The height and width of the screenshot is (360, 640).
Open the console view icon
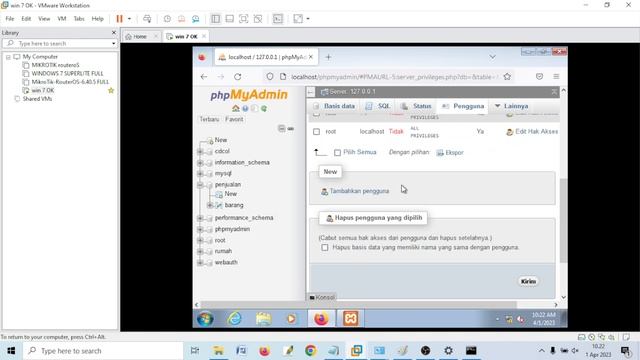278,19
